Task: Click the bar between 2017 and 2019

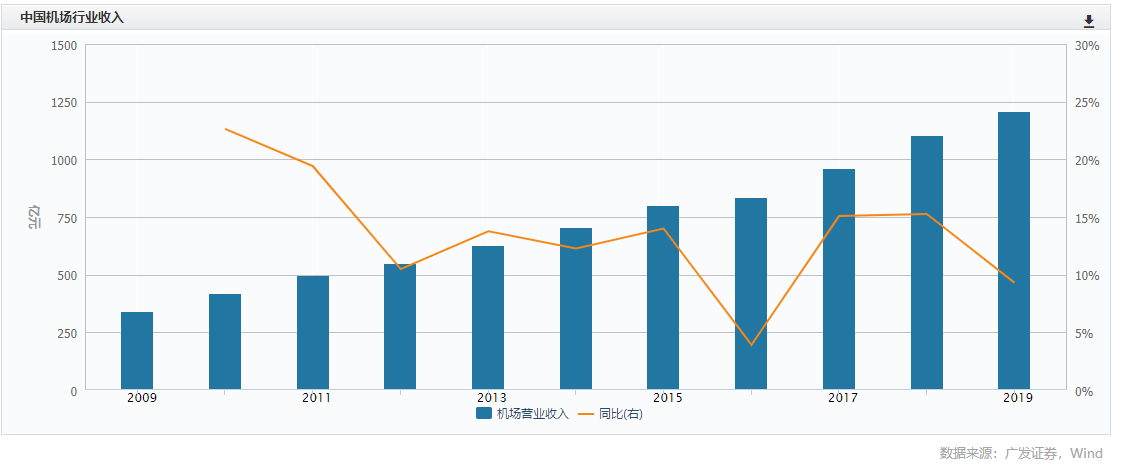Action: (x=927, y=263)
